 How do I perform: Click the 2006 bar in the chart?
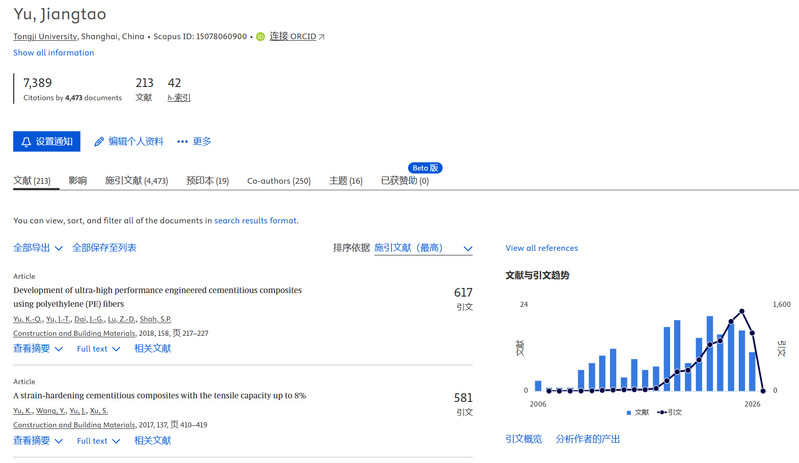click(538, 386)
